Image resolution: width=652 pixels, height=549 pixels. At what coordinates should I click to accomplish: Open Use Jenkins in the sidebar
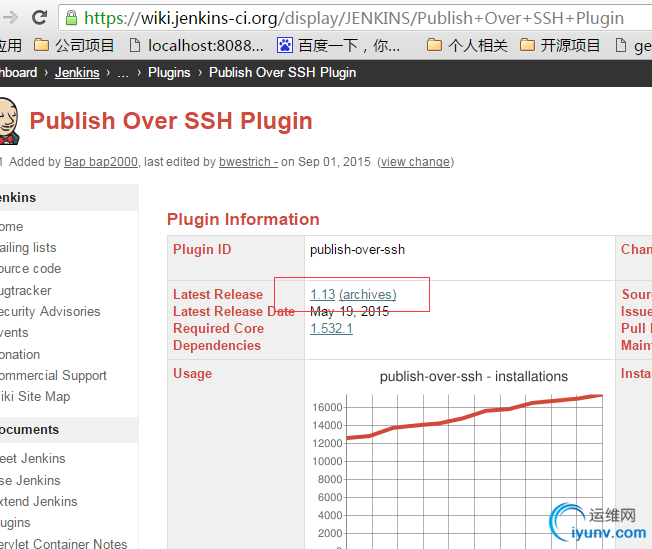(x=30, y=480)
